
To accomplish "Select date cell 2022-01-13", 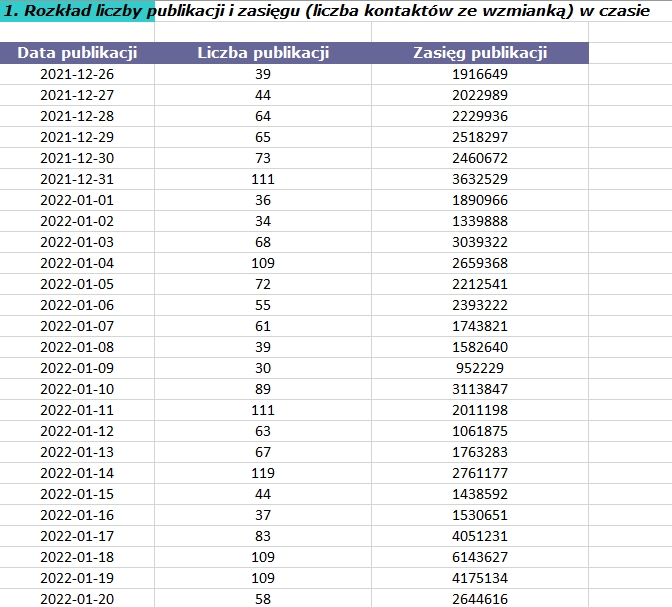I will pyautogui.click(x=77, y=452).
